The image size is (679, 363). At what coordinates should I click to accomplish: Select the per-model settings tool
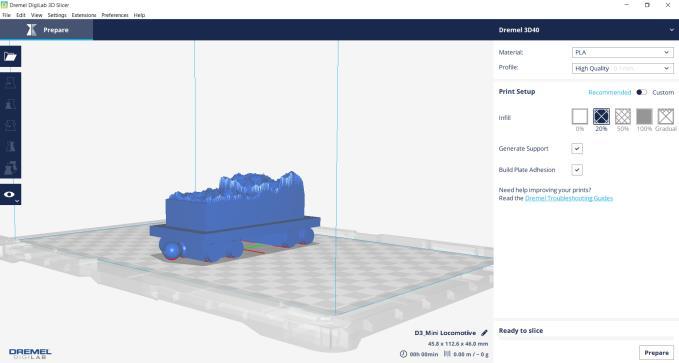tap(10, 168)
